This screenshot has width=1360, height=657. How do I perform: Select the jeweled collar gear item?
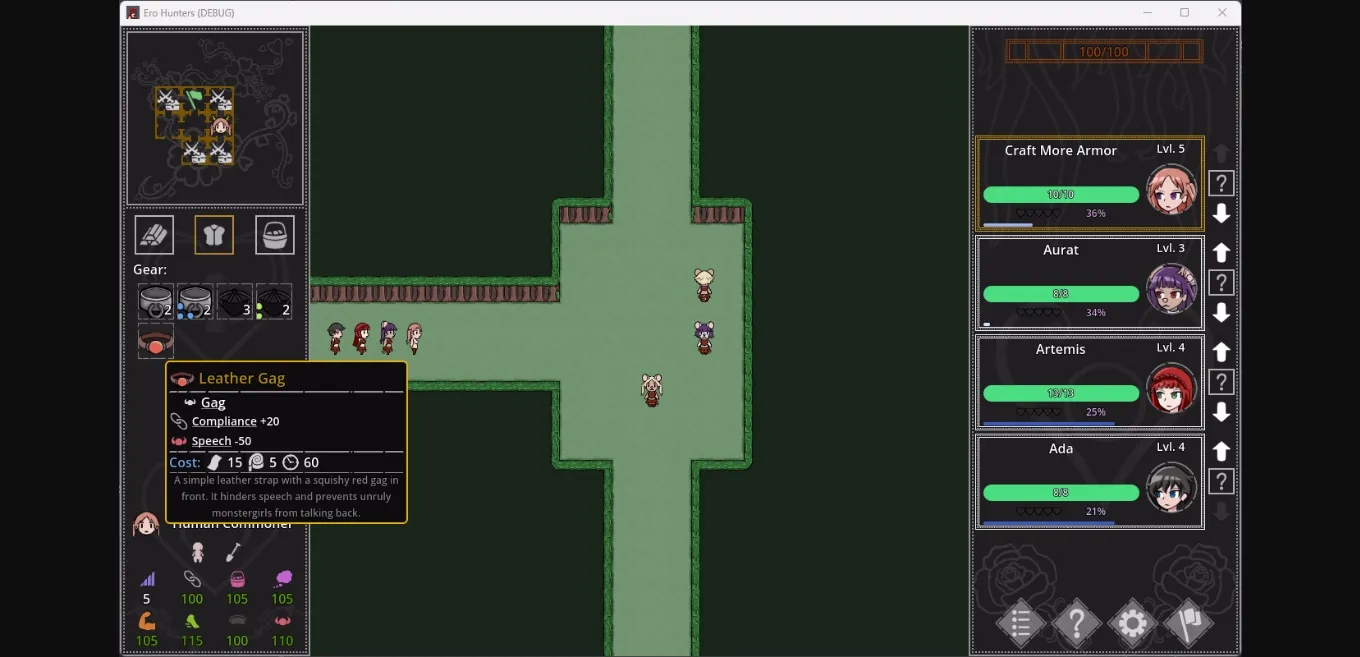[194, 301]
